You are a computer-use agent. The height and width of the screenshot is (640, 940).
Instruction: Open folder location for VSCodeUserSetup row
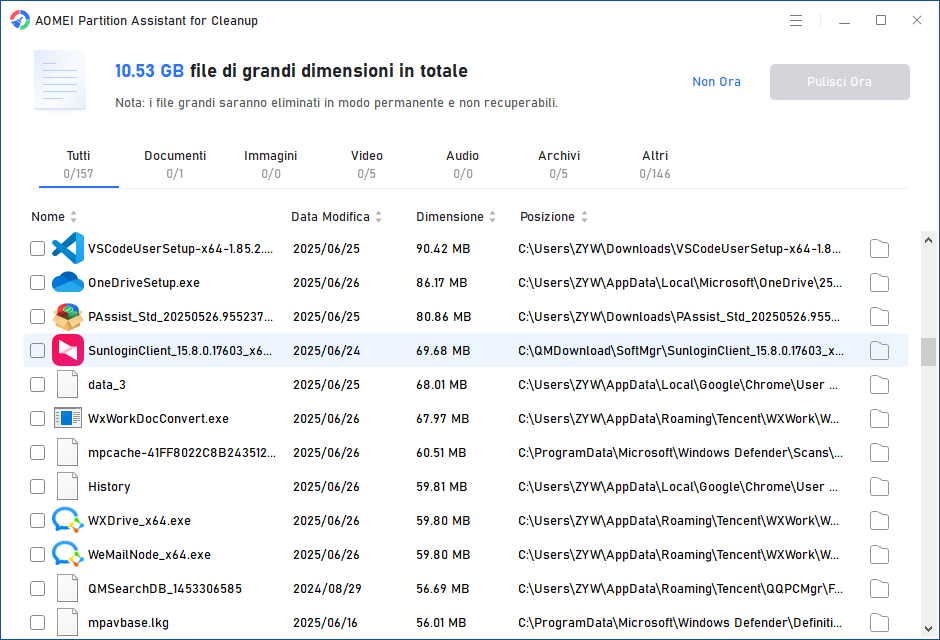[879, 249]
